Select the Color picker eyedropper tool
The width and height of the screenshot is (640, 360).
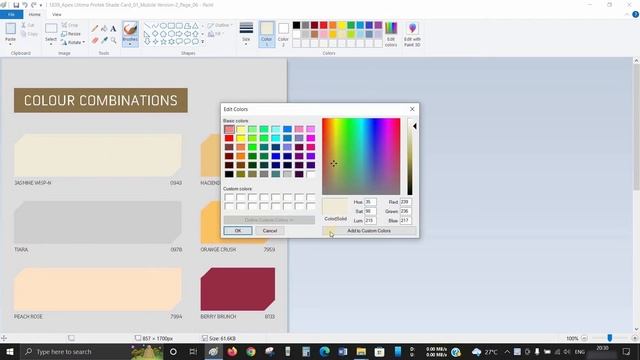pos(104,40)
